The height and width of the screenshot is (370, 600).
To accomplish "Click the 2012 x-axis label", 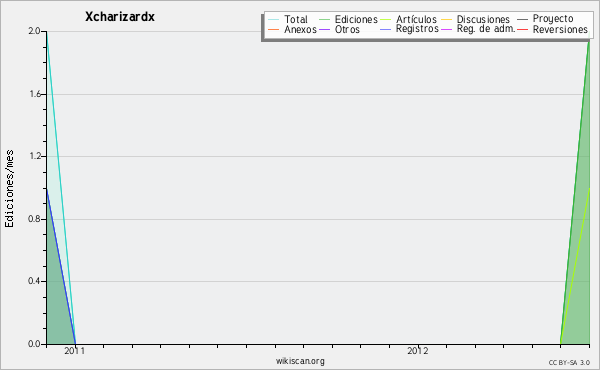I will 417,351.
